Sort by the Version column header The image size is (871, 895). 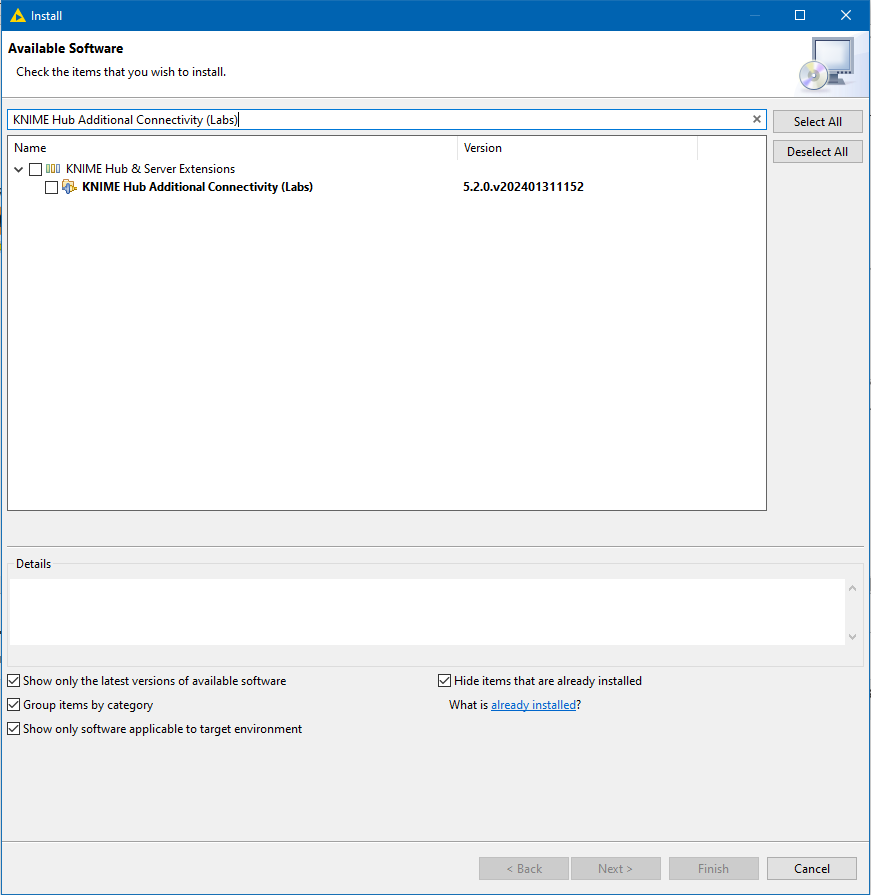tap(577, 148)
